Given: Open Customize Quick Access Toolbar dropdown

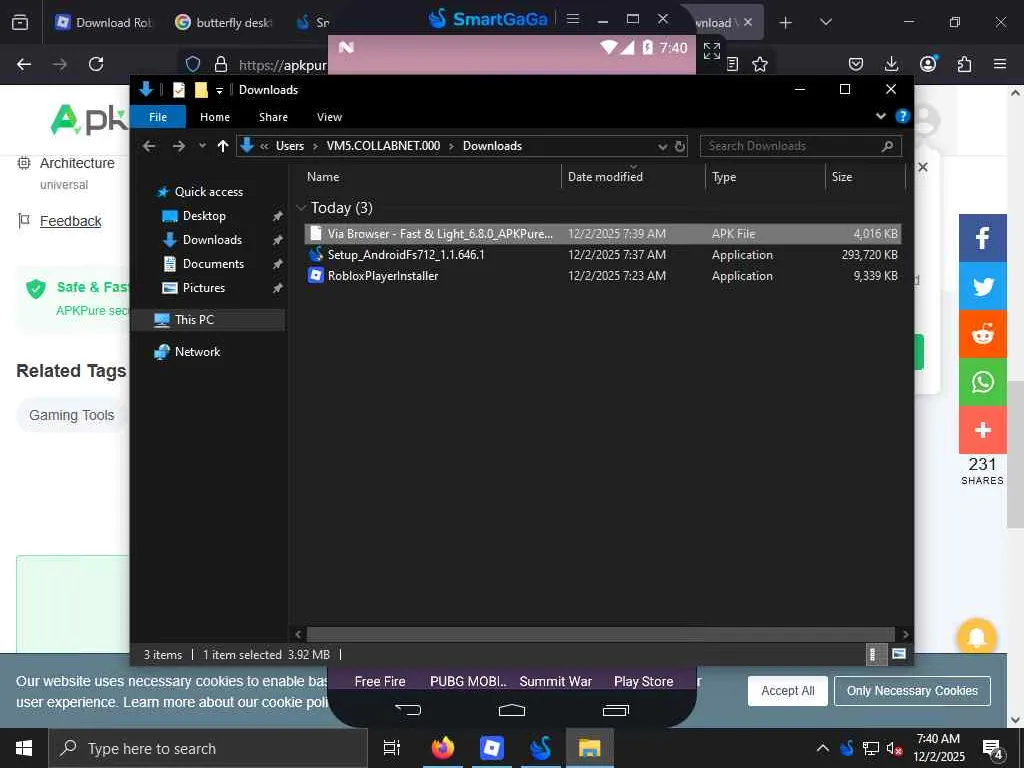Looking at the screenshot, I should [219, 90].
